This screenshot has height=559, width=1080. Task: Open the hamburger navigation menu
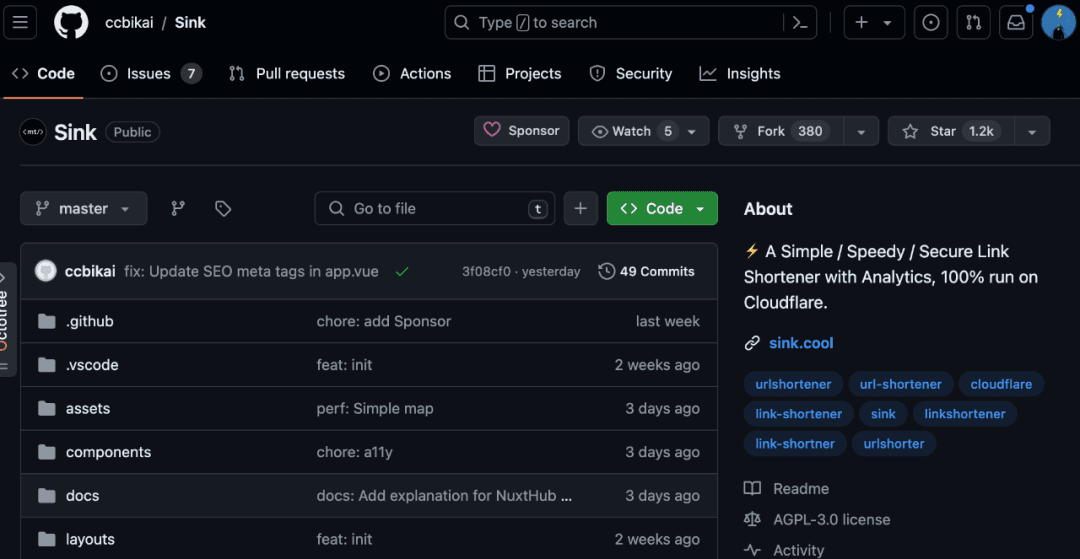pyautogui.click(x=20, y=22)
